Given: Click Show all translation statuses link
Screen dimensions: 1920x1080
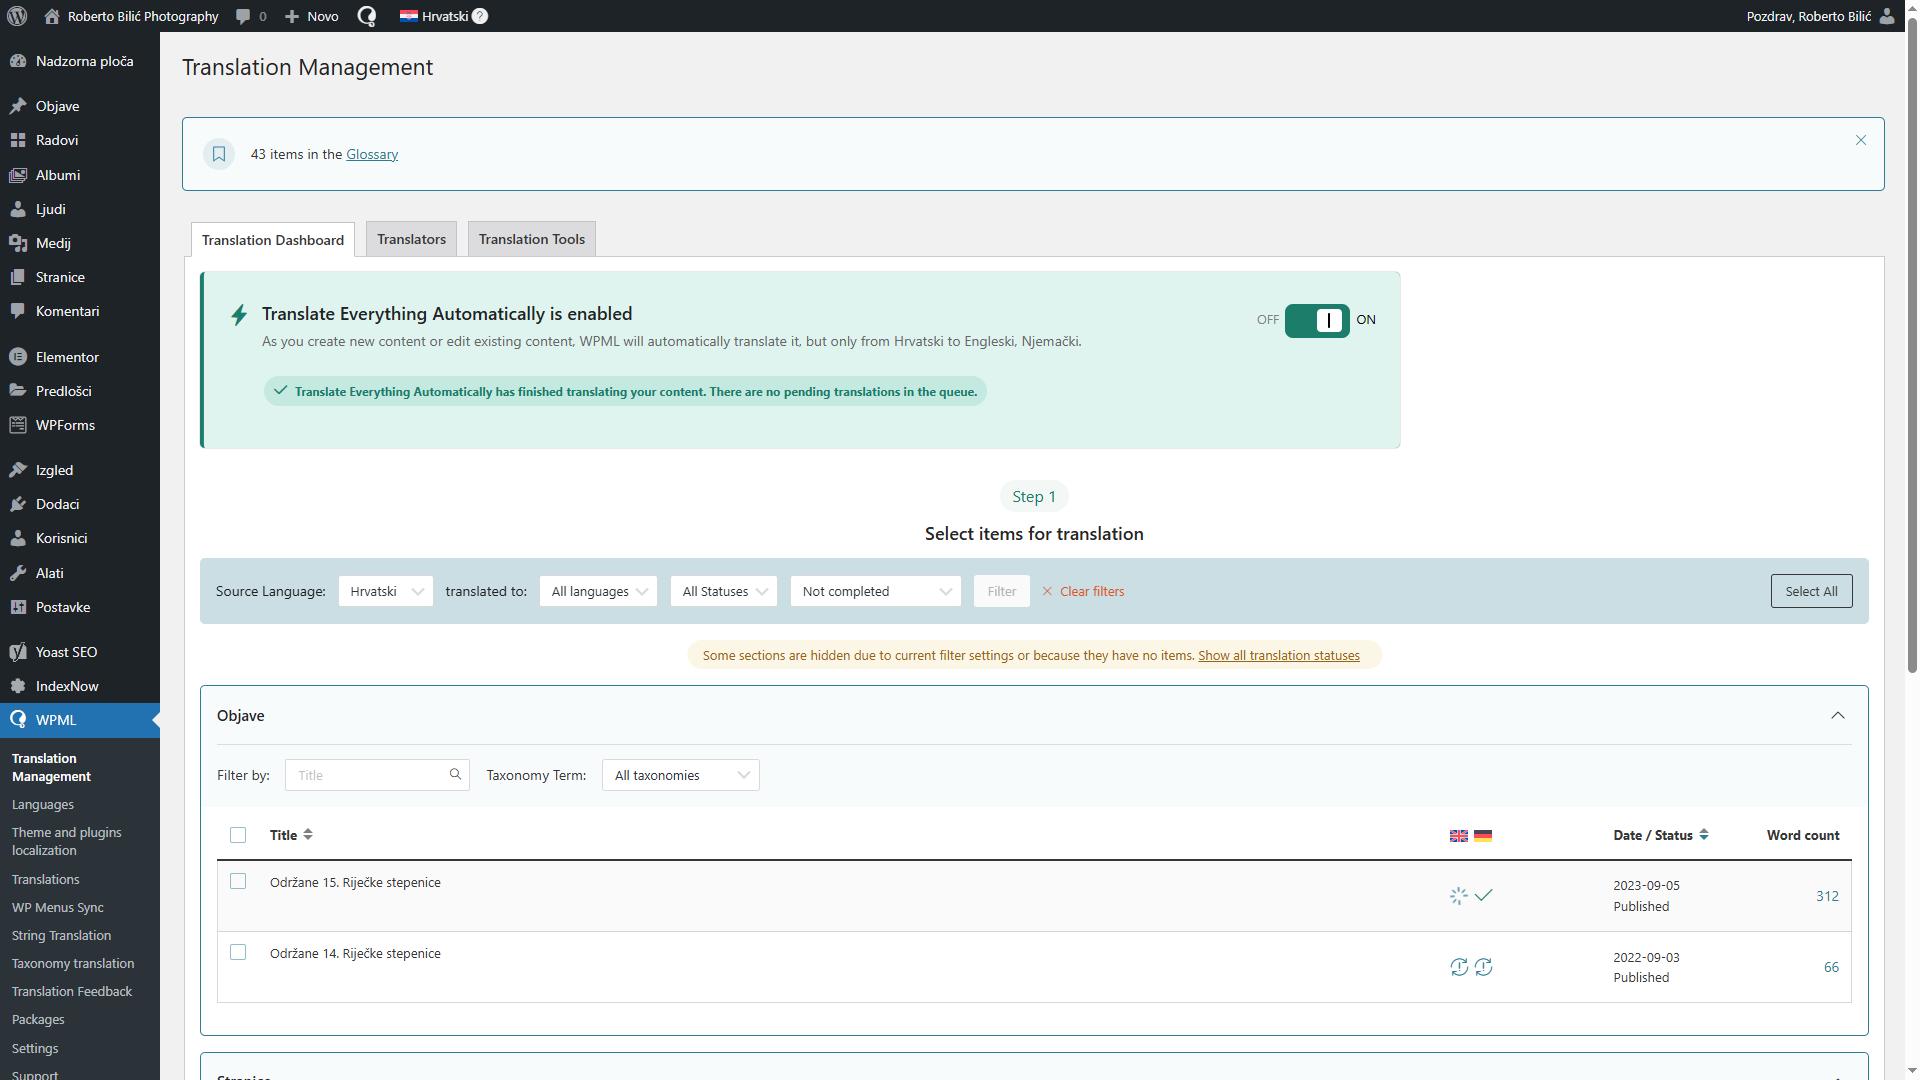Looking at the screenshot, I should click(1279, 656).
